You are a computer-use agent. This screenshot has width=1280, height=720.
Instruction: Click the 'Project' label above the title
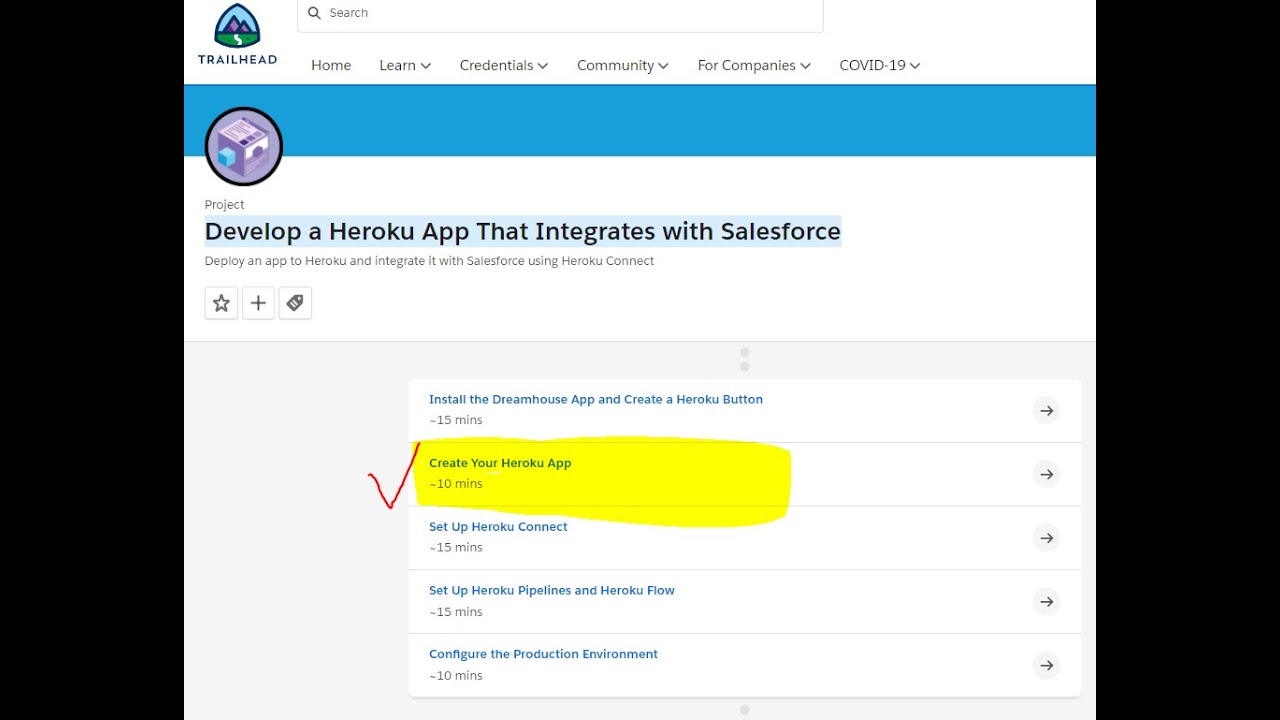224,204
